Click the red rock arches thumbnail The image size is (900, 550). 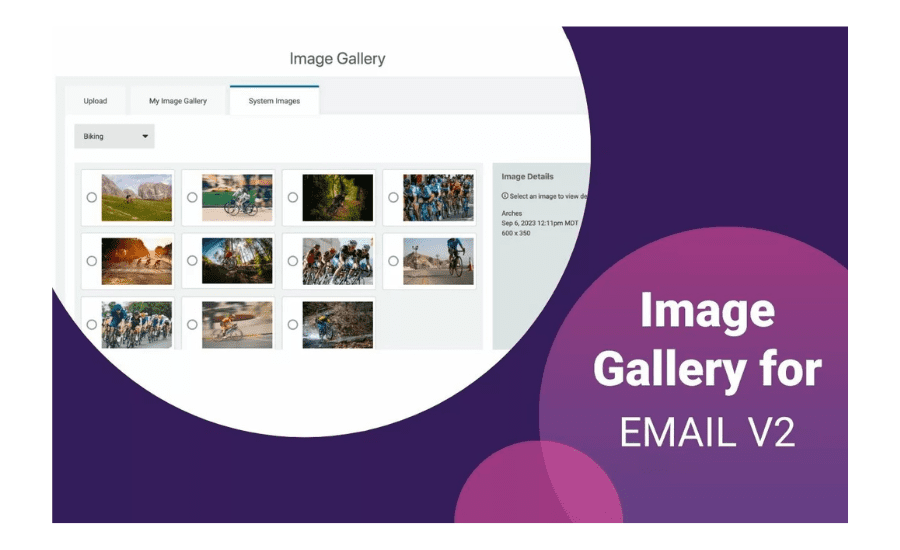137,261
